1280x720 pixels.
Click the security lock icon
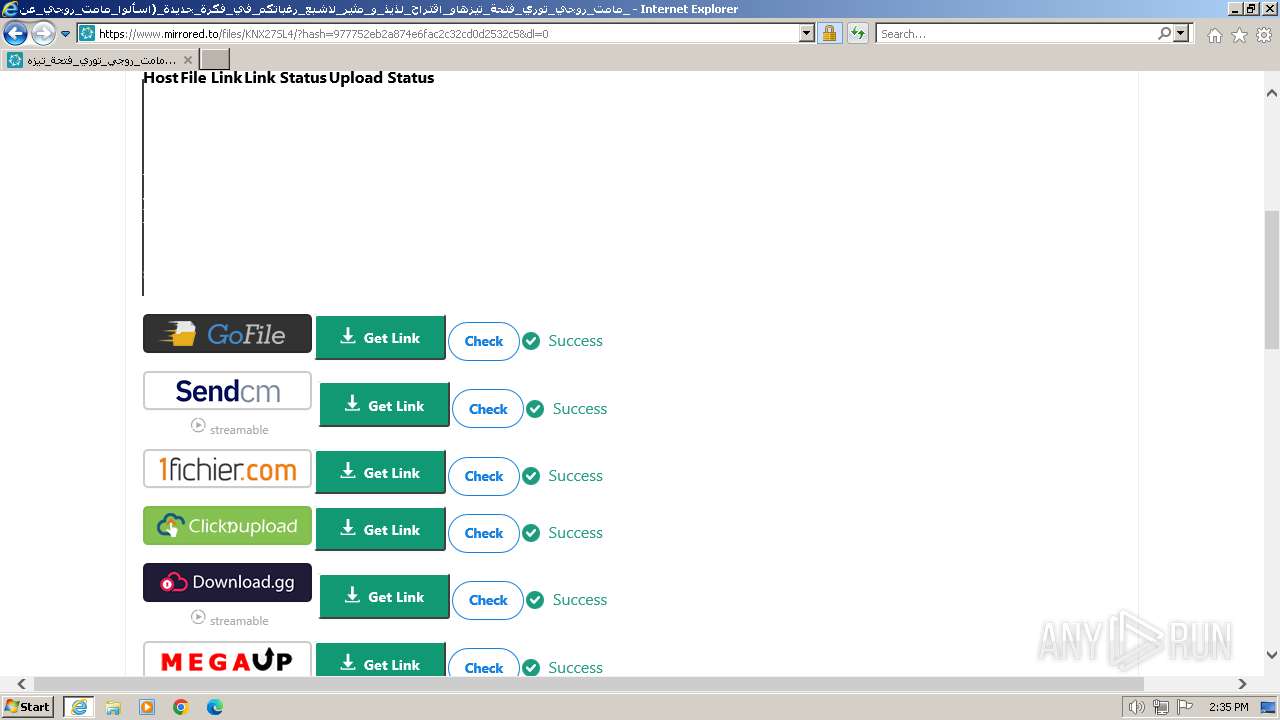(x=829, y=33)
